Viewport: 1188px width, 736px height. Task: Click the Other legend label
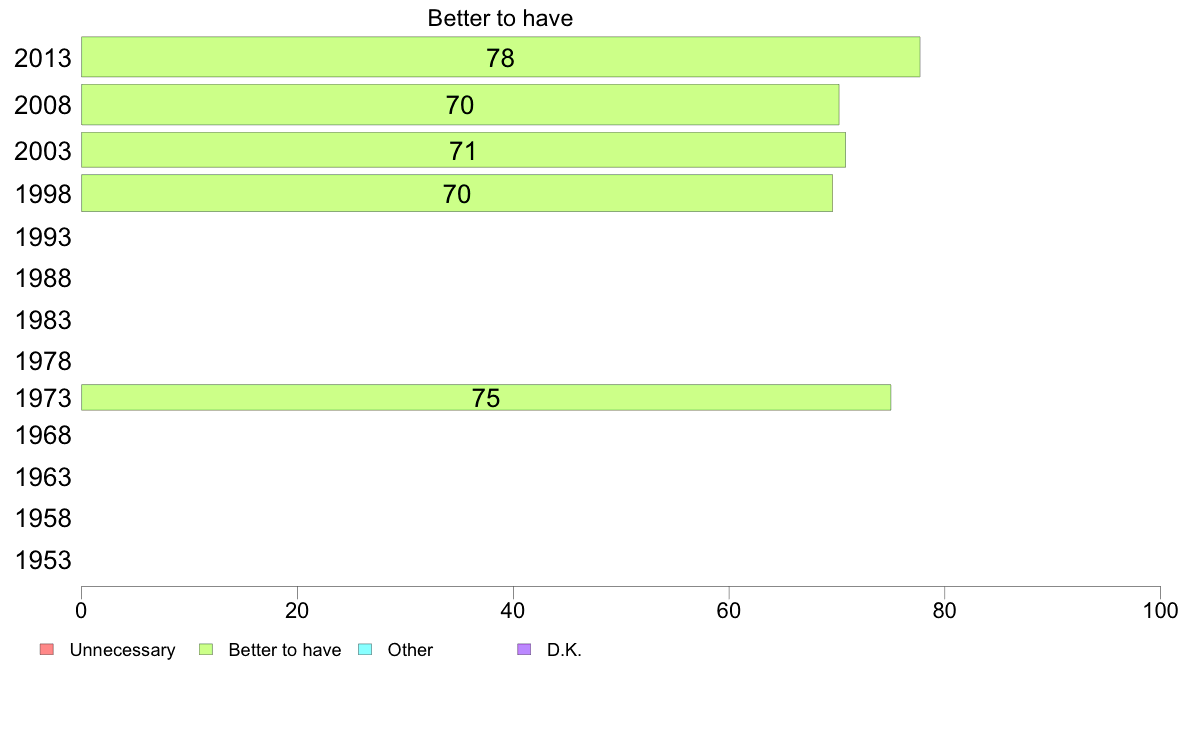pos(410,650)
